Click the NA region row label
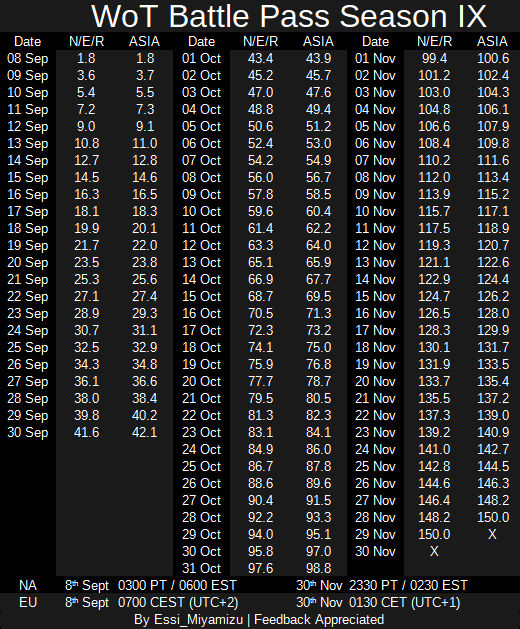The width and height of the screenshot is (520, 629). [x=28, y=585]
